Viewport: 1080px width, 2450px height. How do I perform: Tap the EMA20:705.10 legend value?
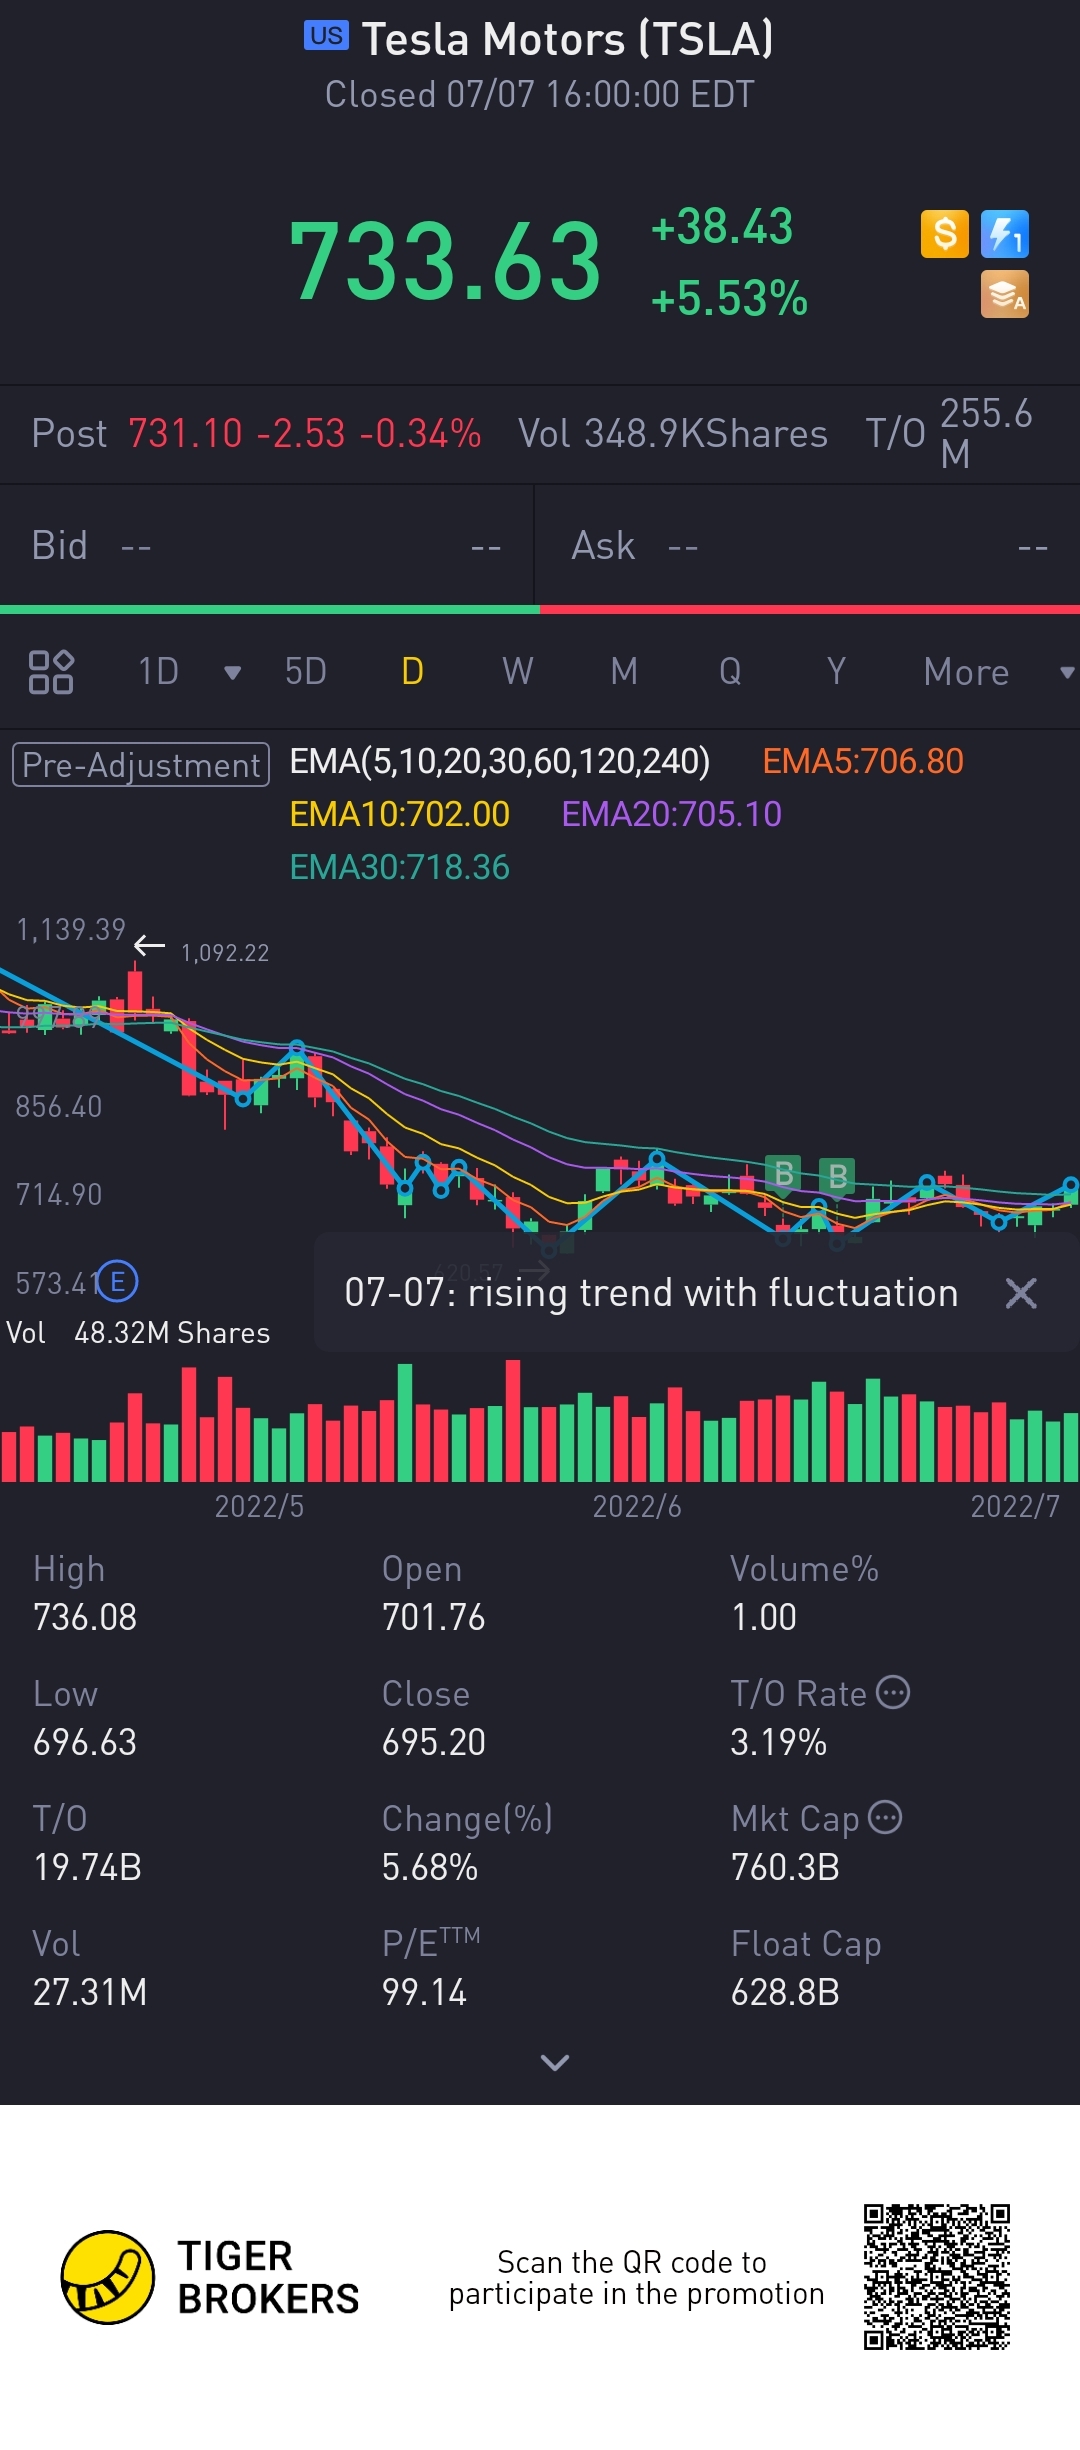(x=672, y=815)
